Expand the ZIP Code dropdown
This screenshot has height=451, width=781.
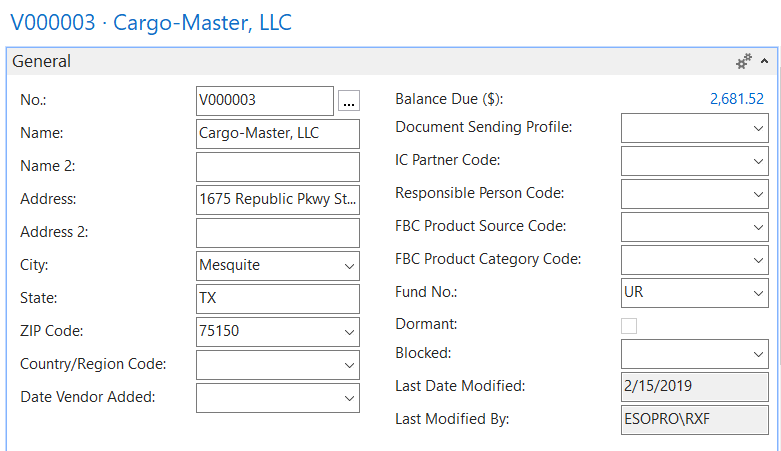pyautogui.click(x=349, y=332)
